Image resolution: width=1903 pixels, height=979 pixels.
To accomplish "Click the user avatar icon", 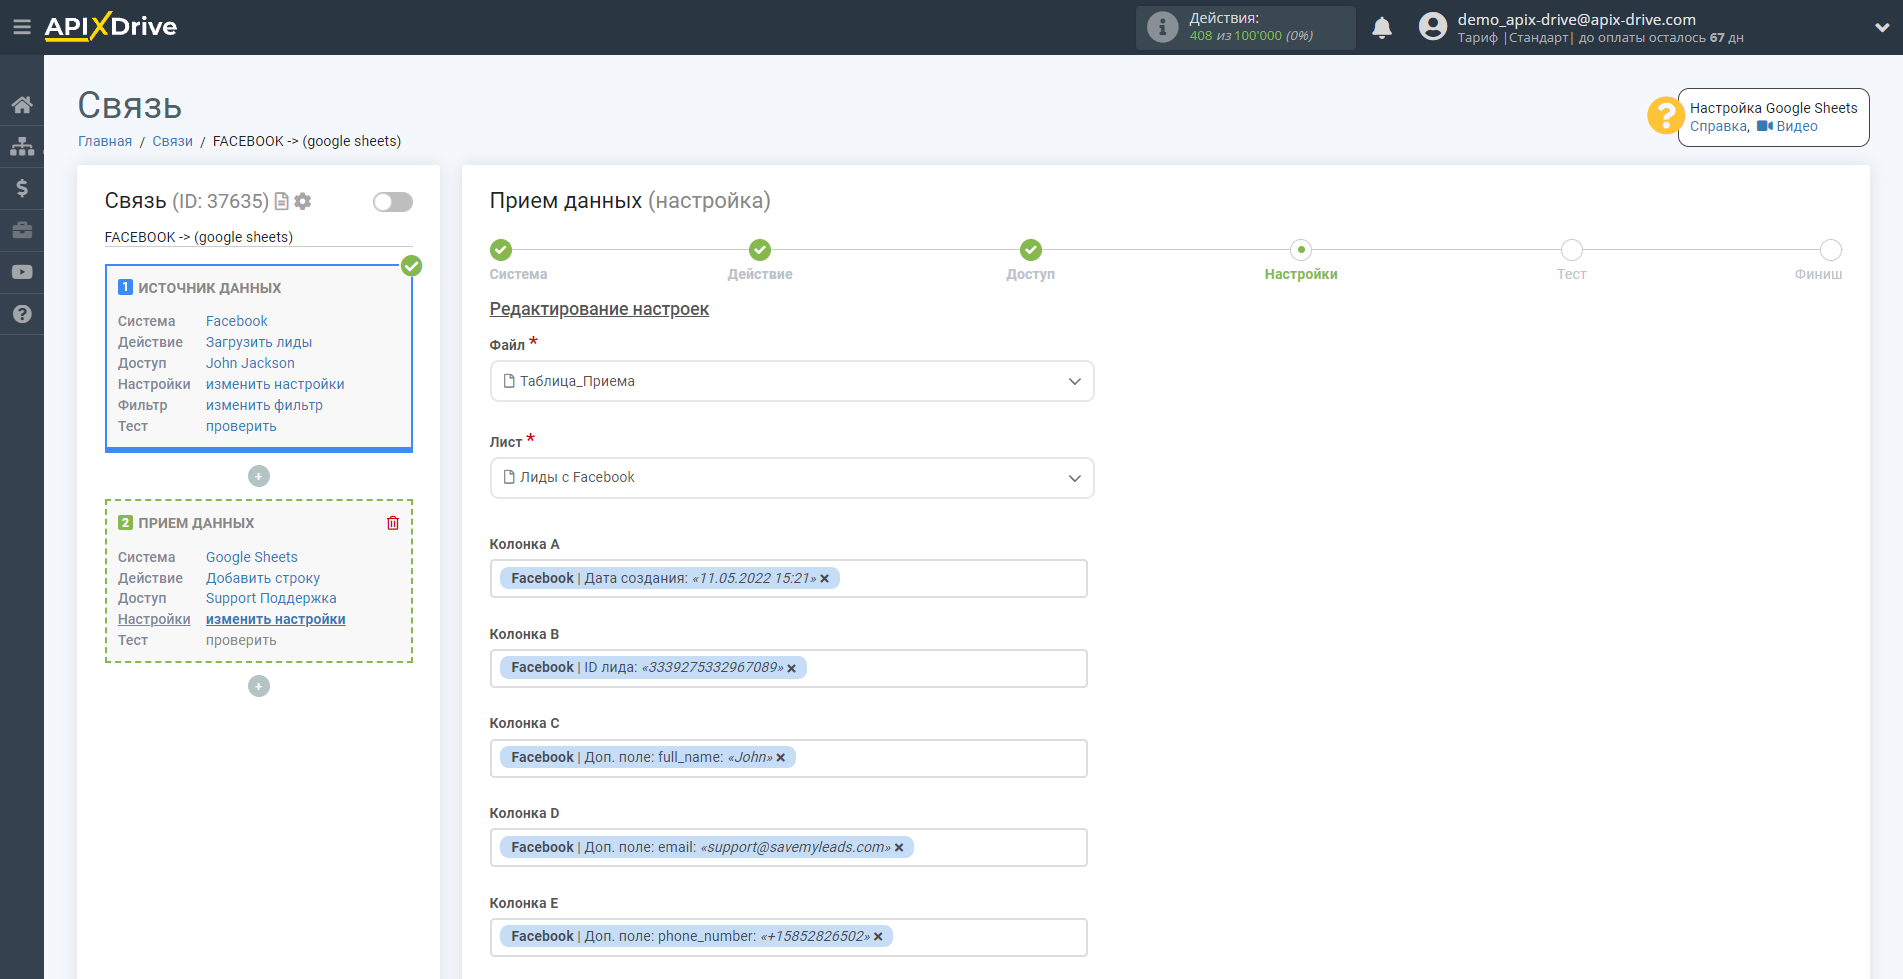I will pos(1432,27).
